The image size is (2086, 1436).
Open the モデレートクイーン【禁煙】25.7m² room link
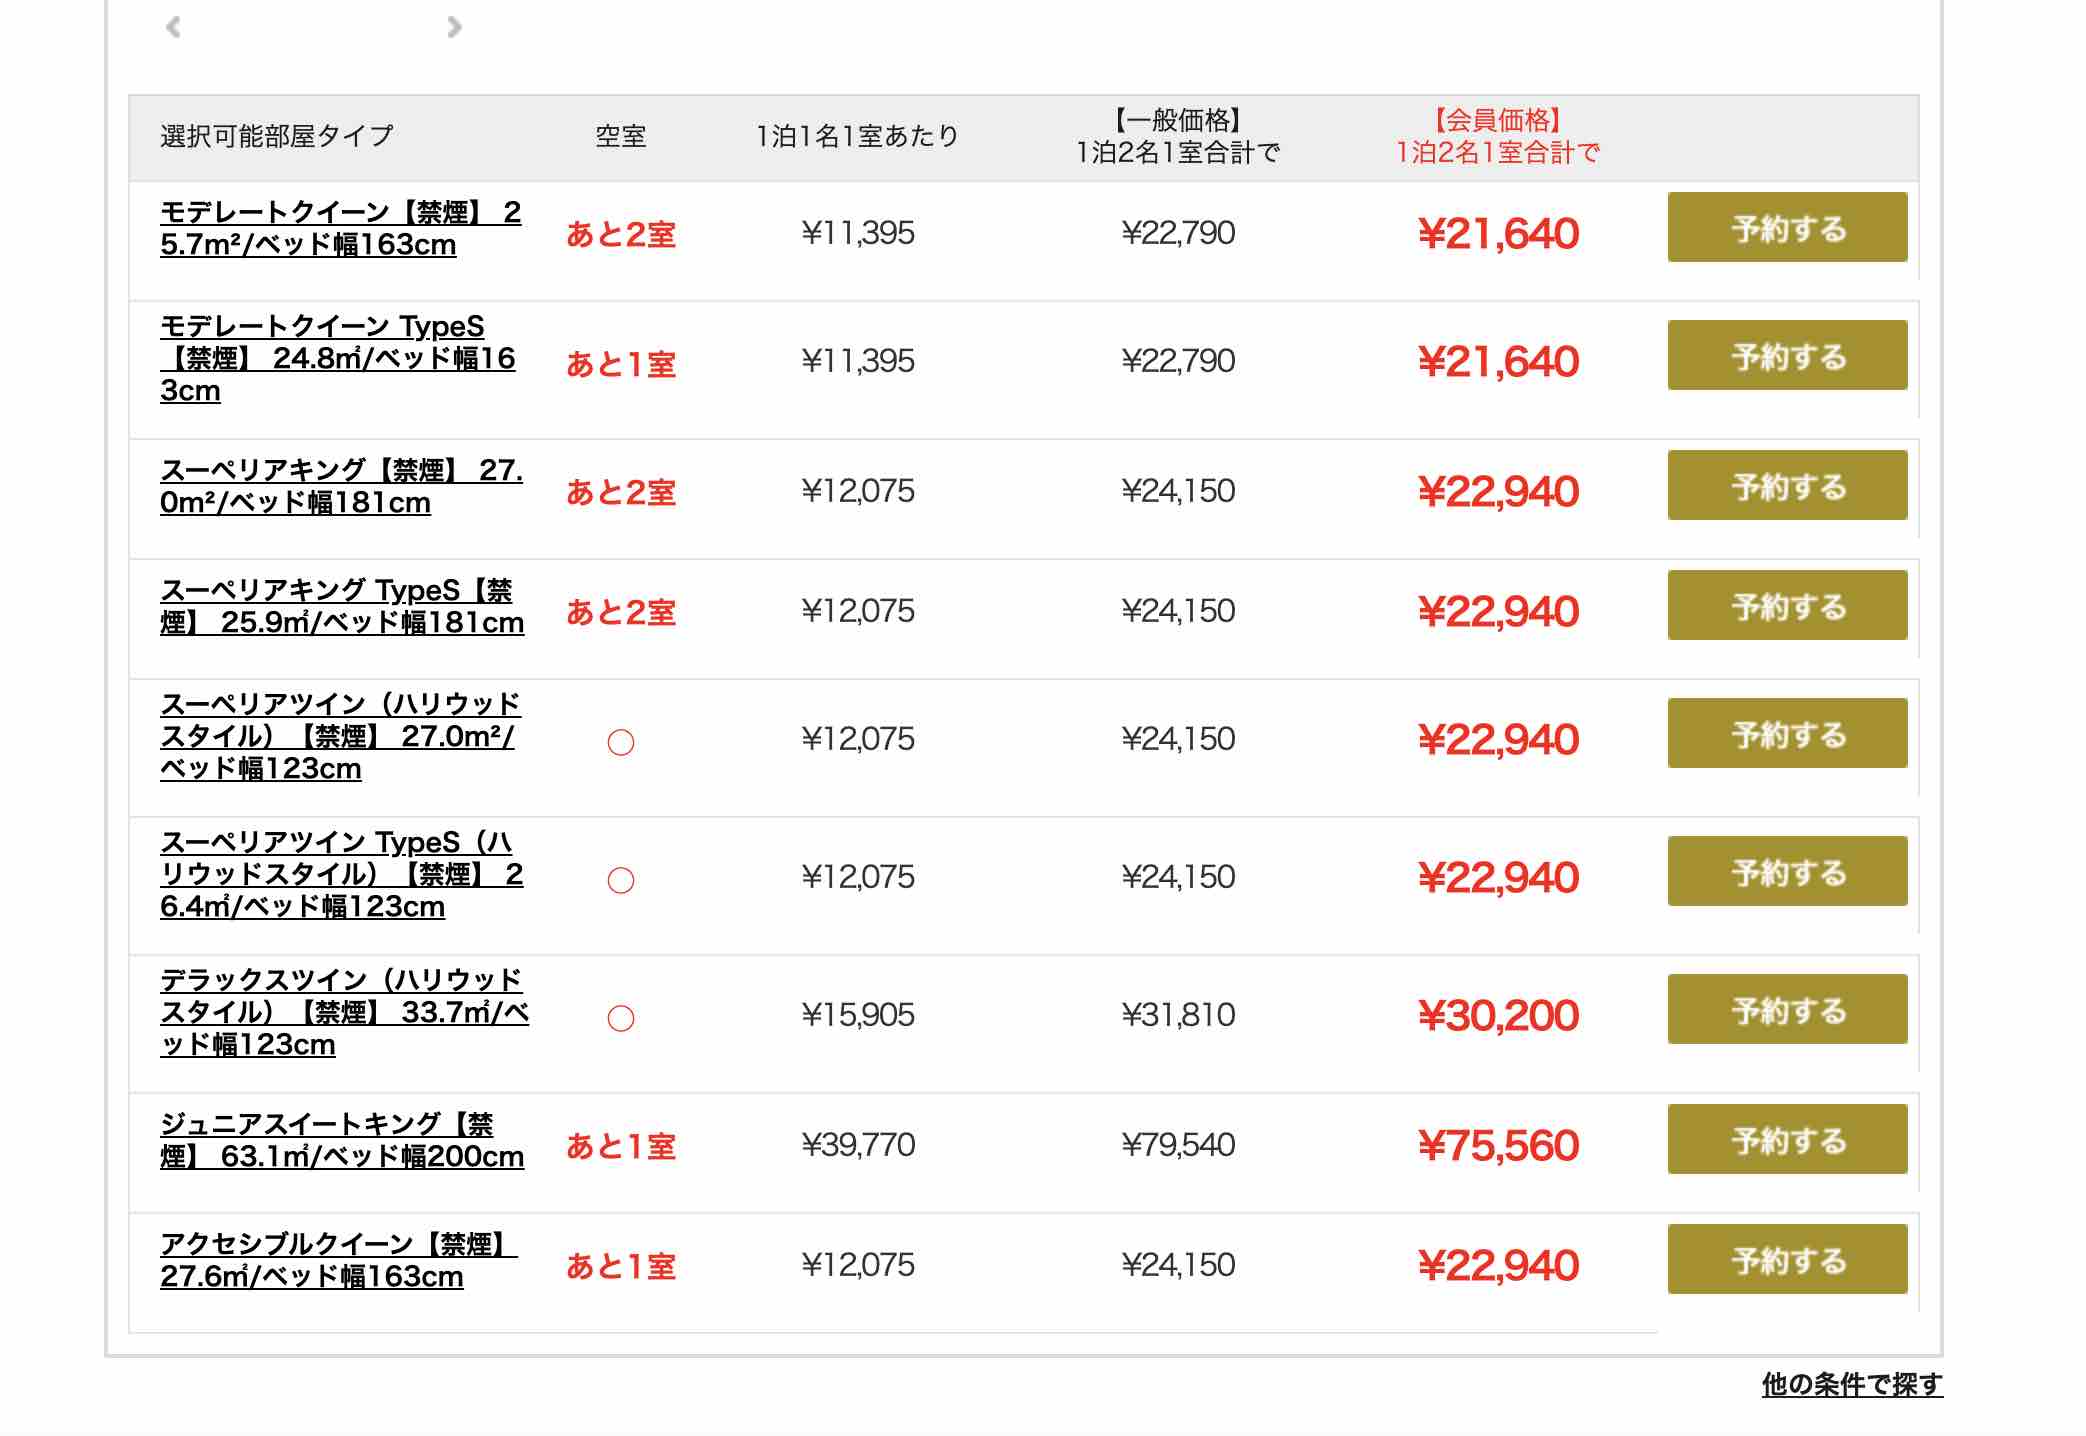click(340, 228)
